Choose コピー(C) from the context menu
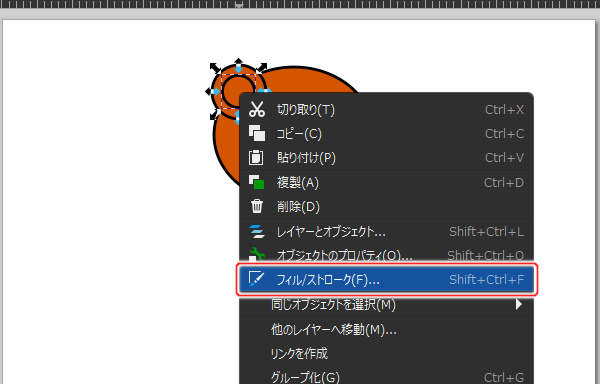The image size is (600, 384). click(386, 134)
